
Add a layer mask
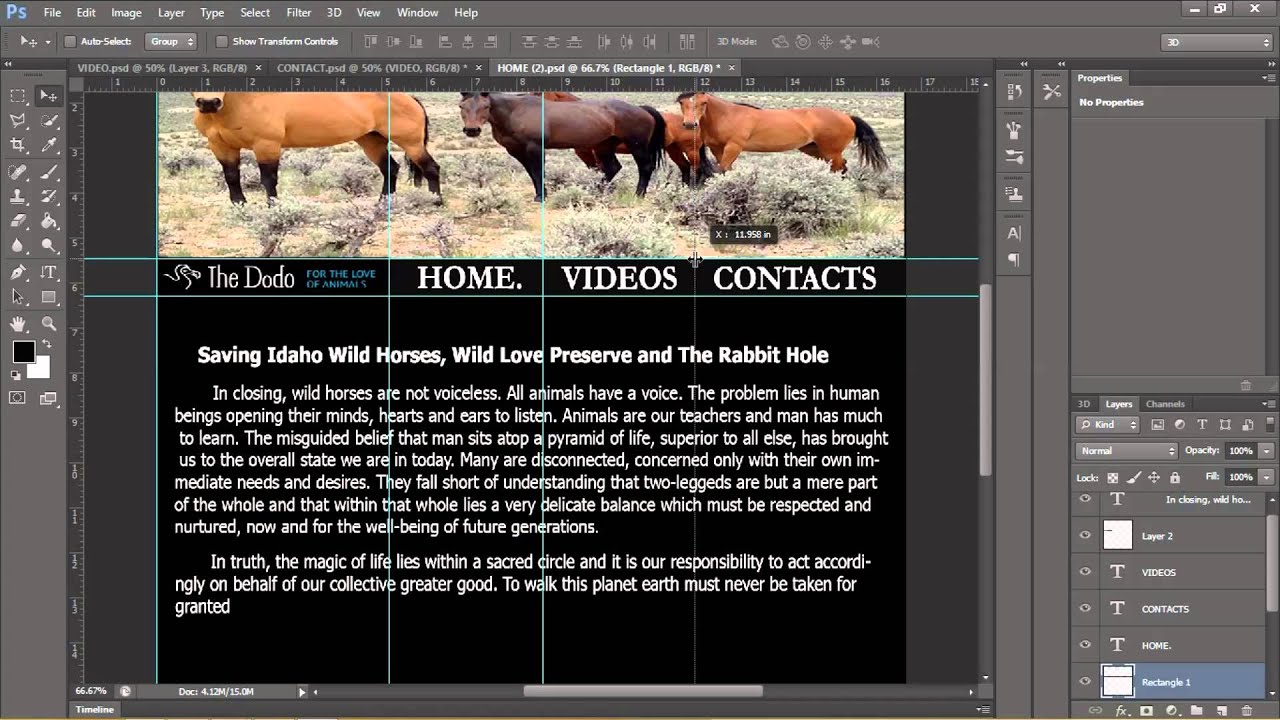(x=1146, y=711)
